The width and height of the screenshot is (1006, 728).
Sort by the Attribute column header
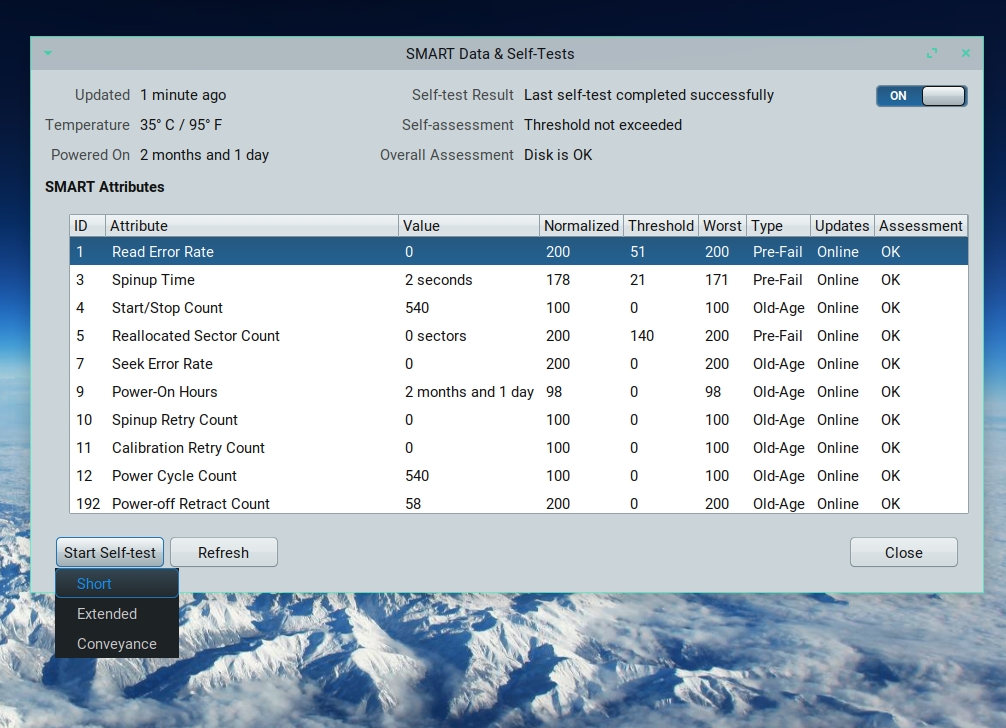click(250, 226)
